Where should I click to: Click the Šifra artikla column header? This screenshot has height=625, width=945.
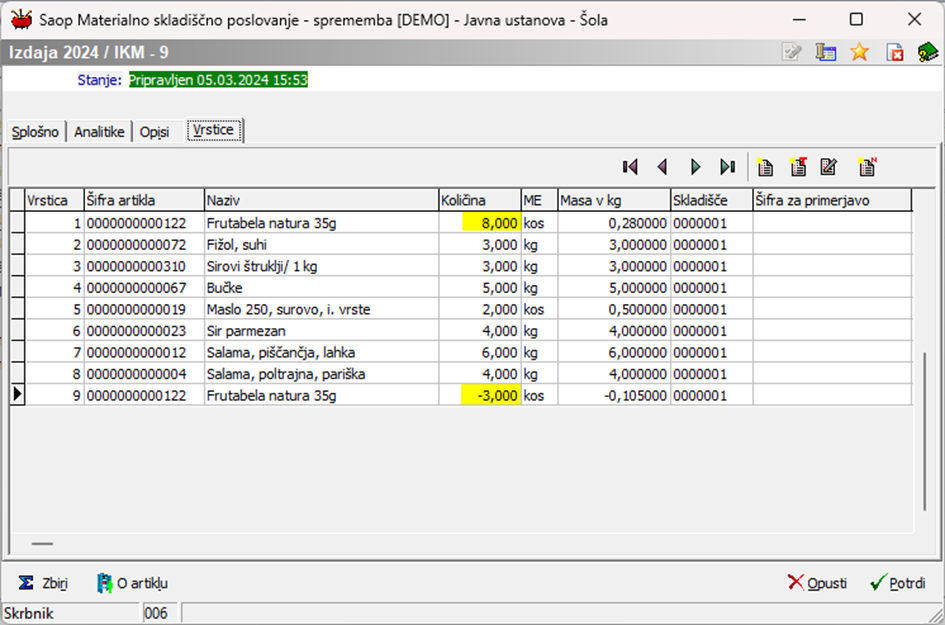pyautogui.click(x=144, y=200)
